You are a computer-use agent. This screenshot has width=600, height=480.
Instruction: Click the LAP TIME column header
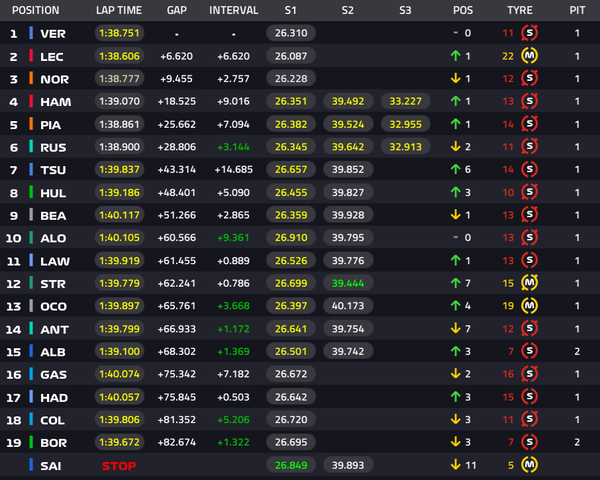119,10
